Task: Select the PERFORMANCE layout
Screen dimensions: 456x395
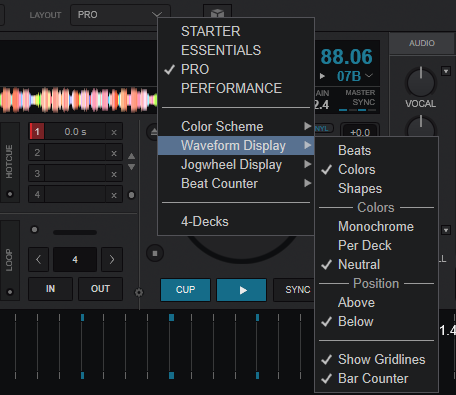Action: (231, 88)
